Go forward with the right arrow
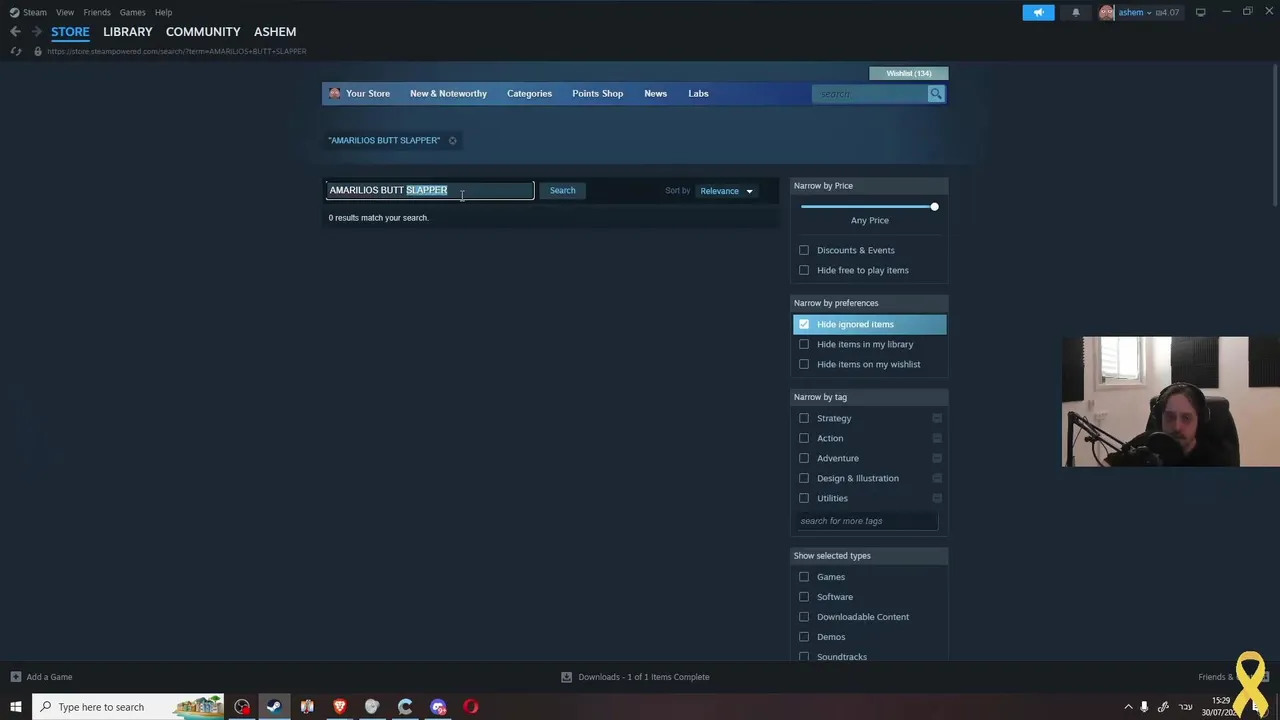1280x720 pixels. 37,32
